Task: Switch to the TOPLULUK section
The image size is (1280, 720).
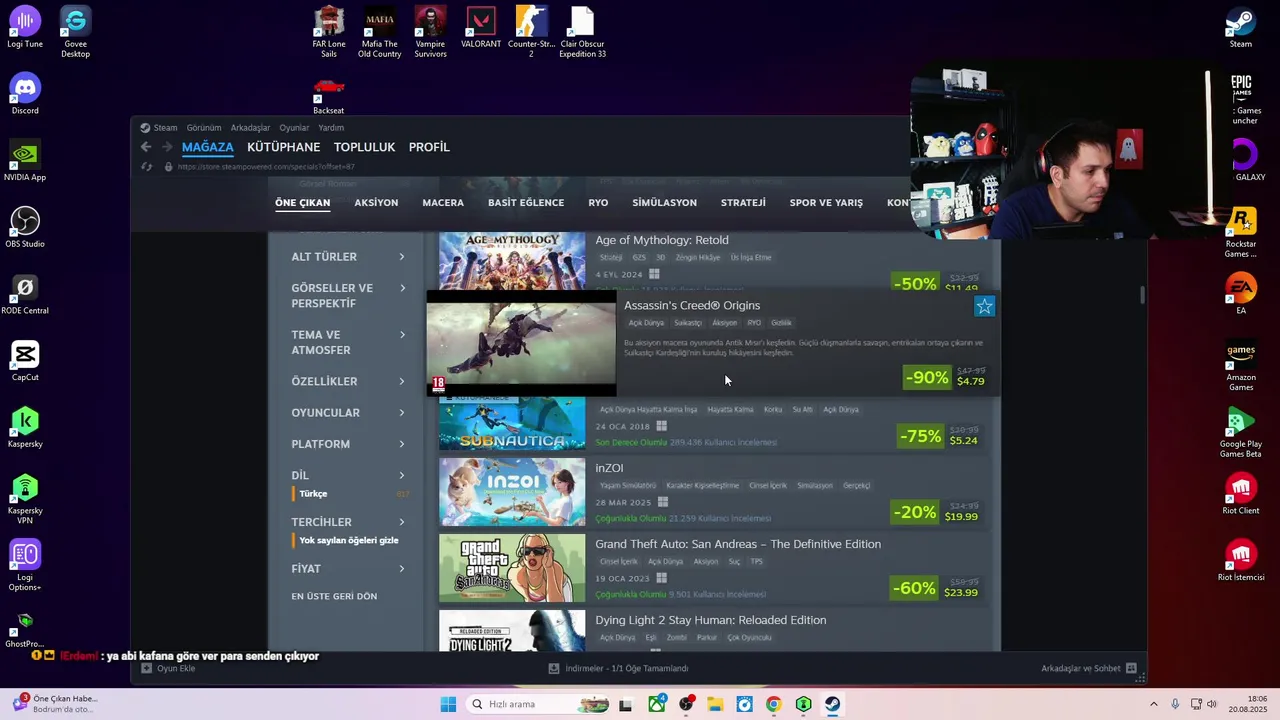Action: [365, 147]
